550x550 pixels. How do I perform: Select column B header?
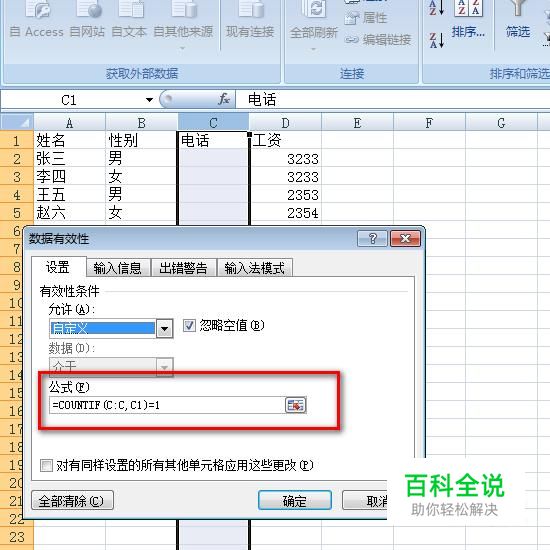click(142, 123)
